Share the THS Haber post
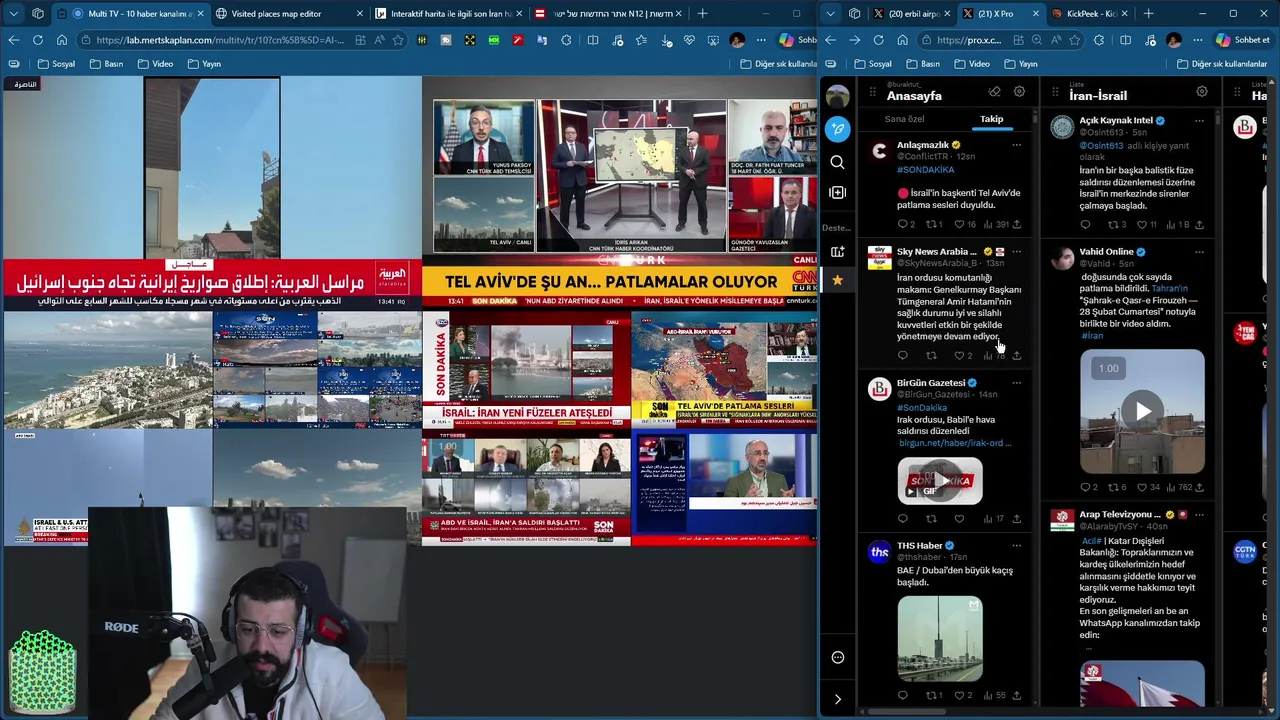This screenshot has width=1280, height=720. coord(1016,695)
